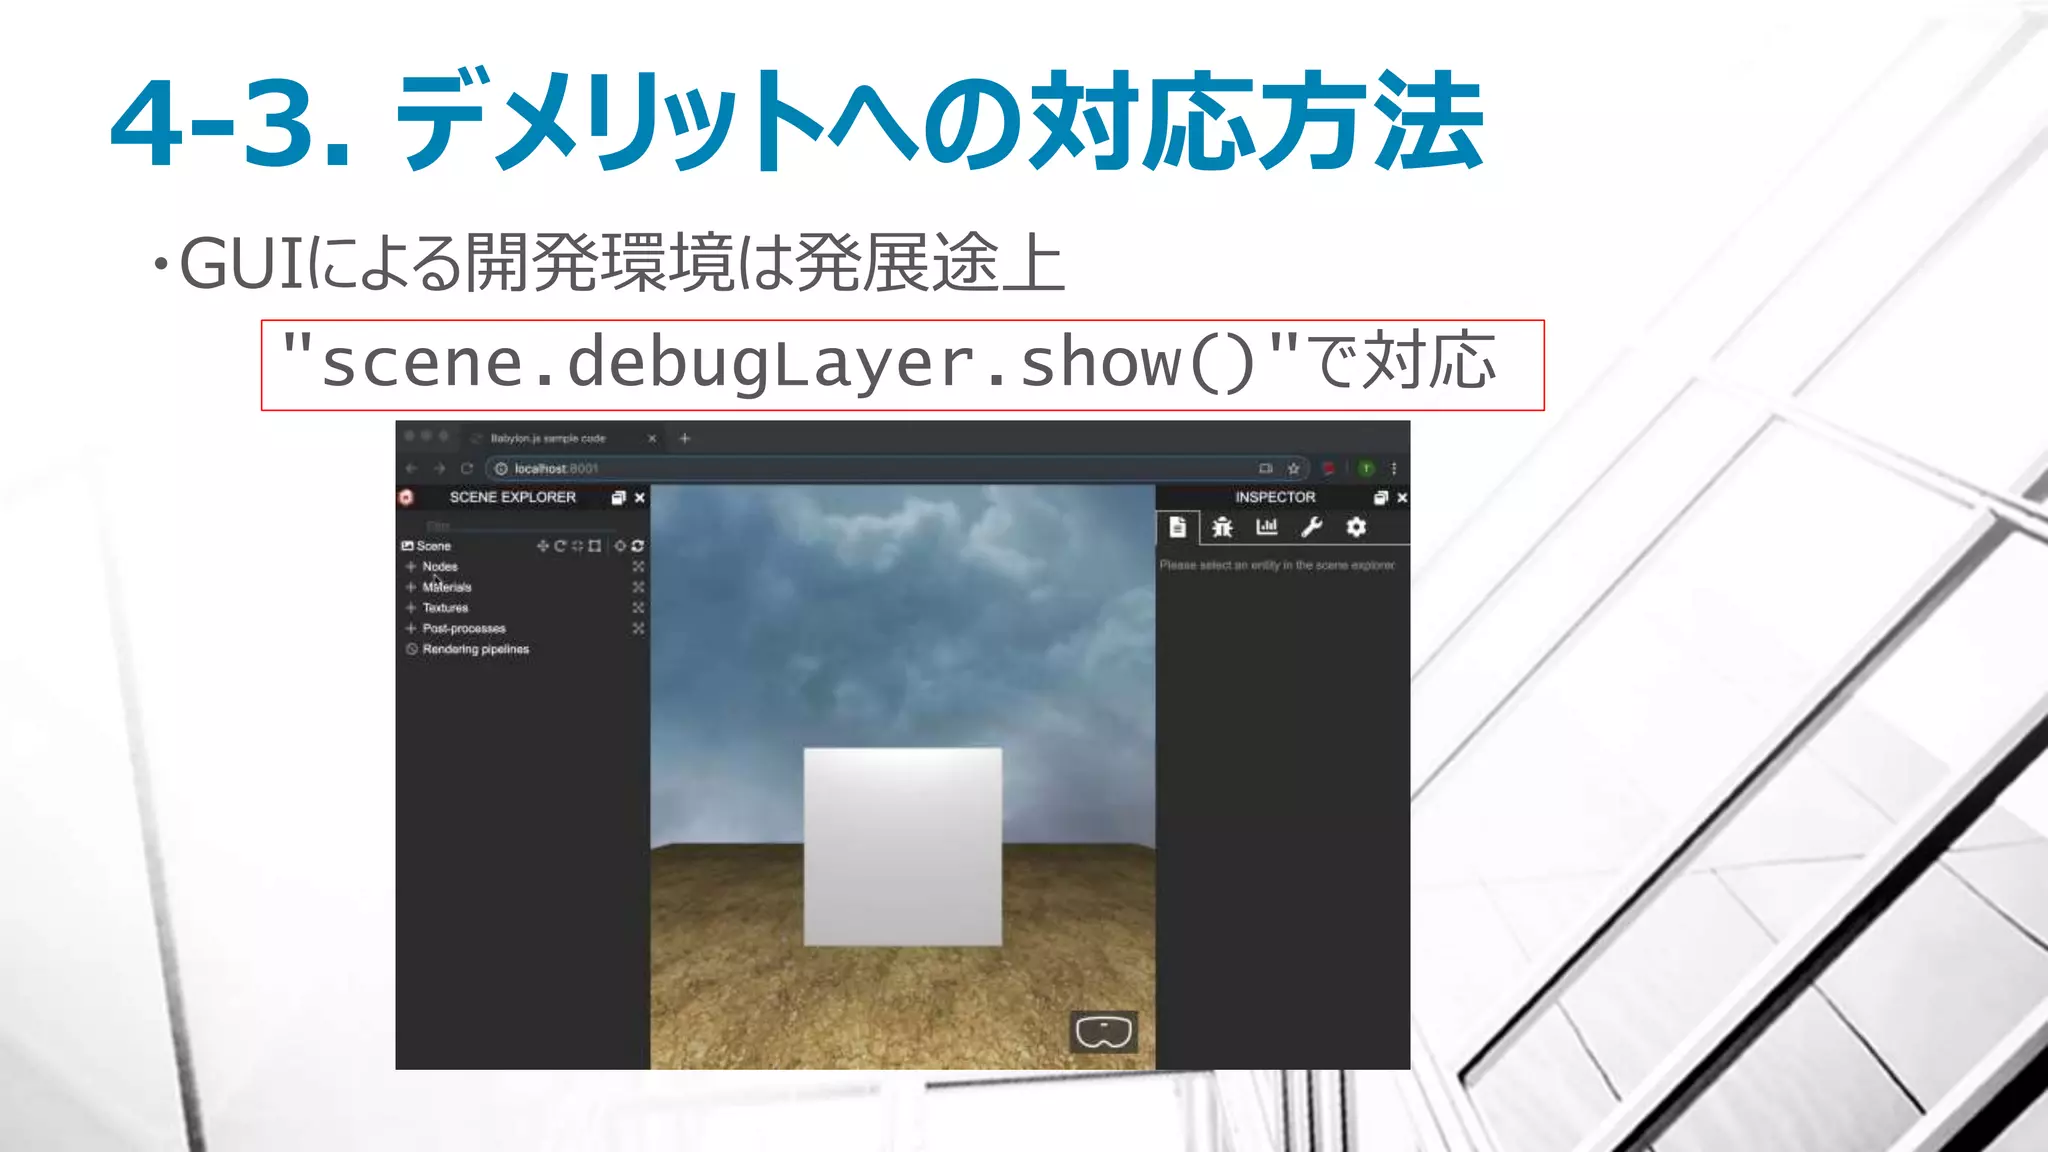
Task: Click the INSPECTOR panel title
Action: [x=1275, y=497]
